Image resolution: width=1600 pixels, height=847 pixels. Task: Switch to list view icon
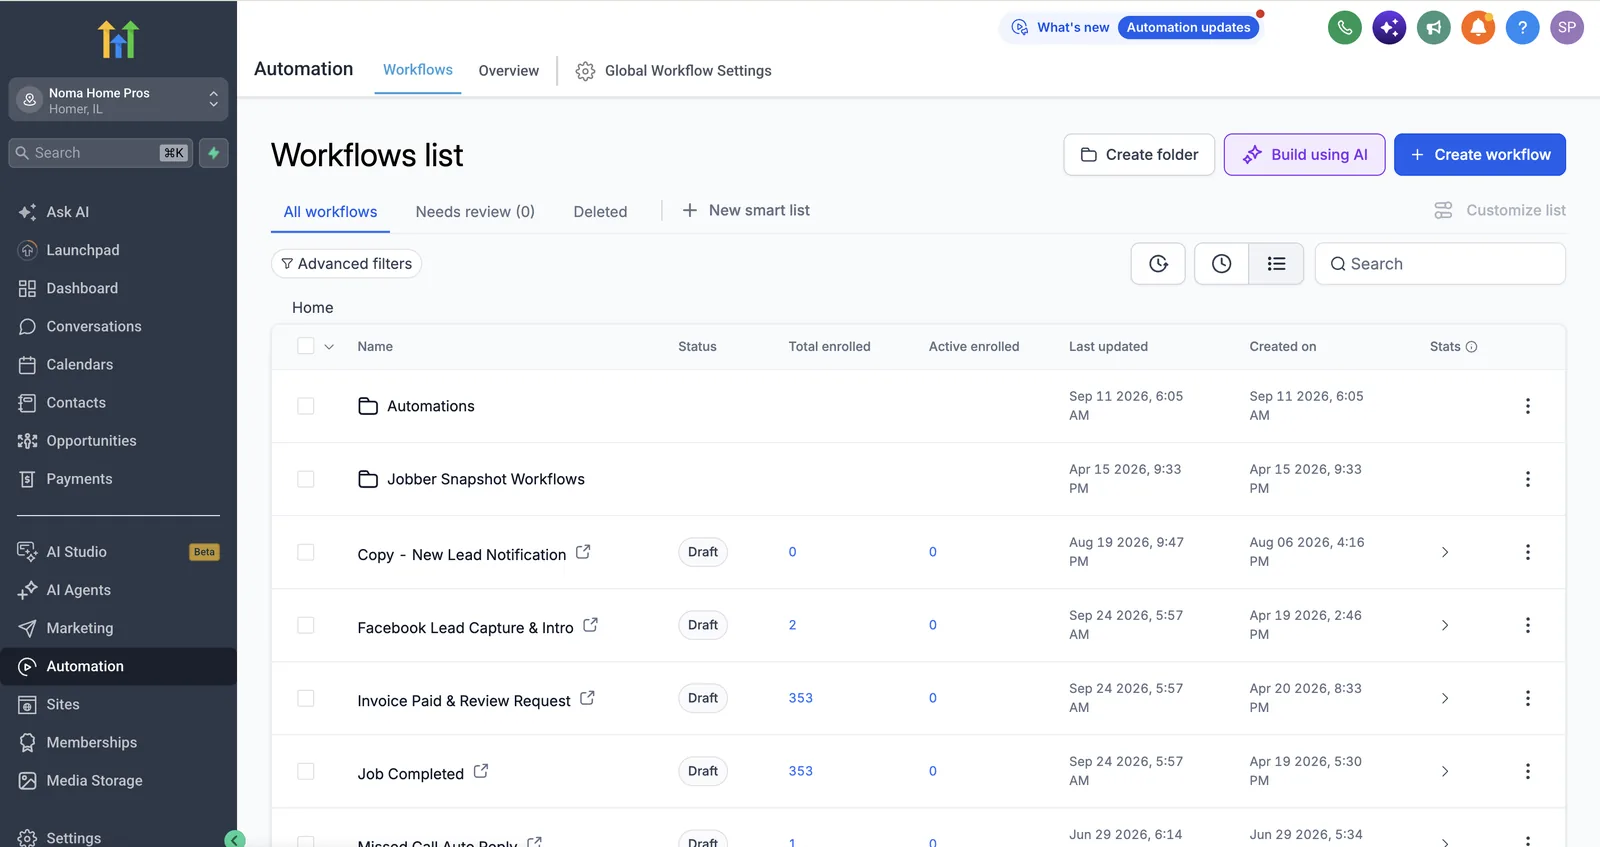(x=1276, y=264)
